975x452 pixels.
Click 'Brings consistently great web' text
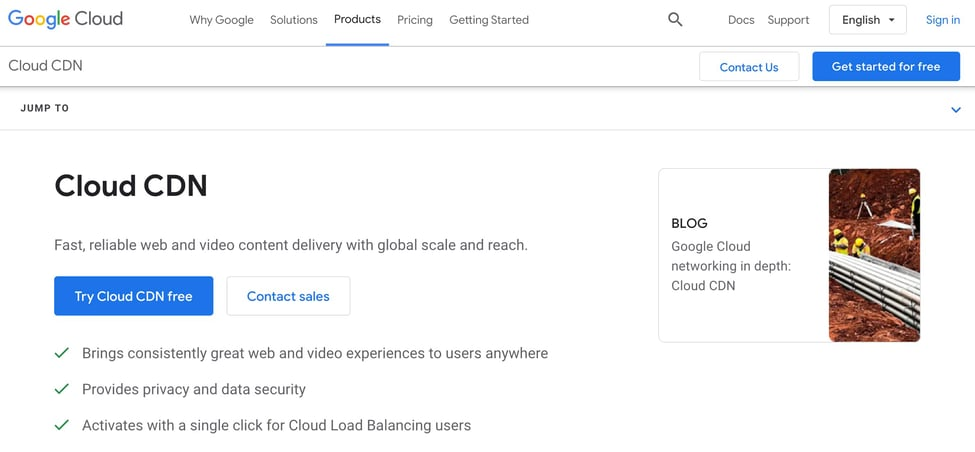(315, 353)
